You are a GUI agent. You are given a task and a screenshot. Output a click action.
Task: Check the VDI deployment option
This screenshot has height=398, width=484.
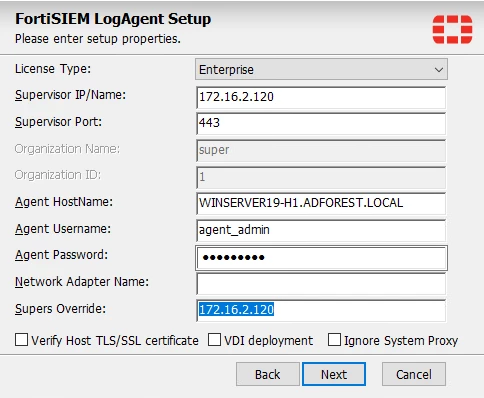[214, 340]
